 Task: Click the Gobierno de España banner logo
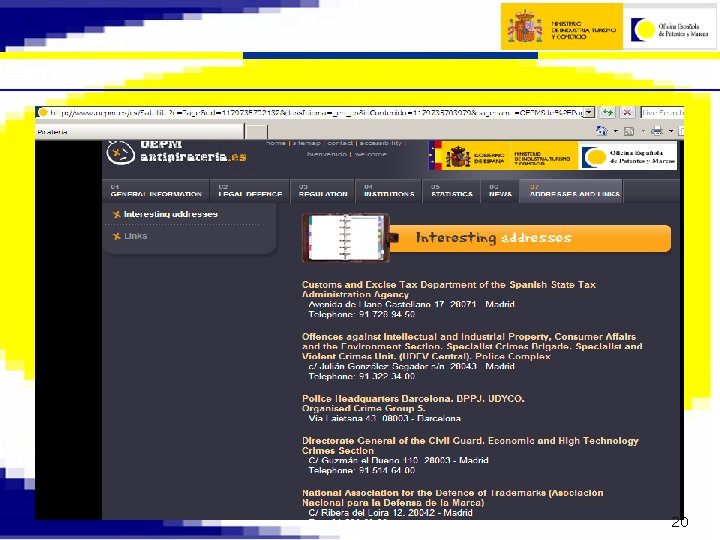point(469,156)
